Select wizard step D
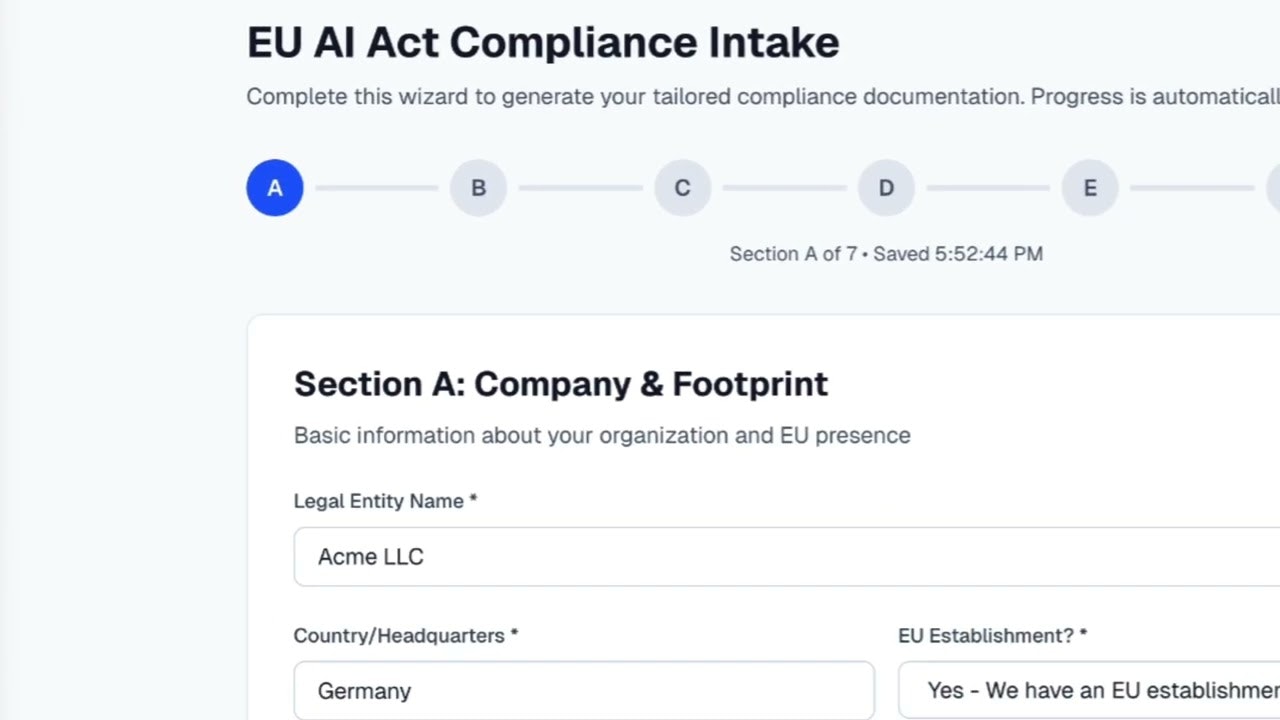Viewport: 1280px width, 720px height. click(x=886, y=188)
